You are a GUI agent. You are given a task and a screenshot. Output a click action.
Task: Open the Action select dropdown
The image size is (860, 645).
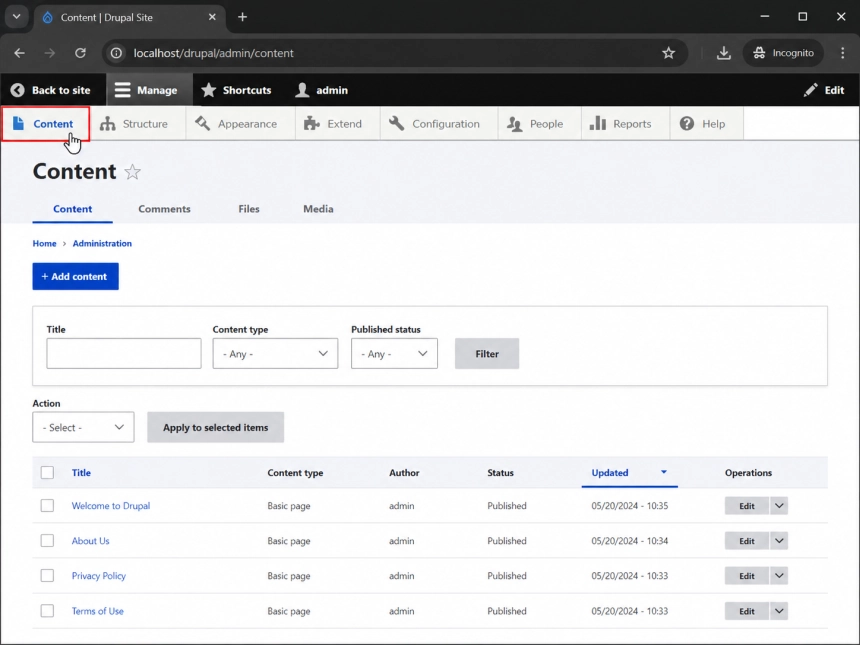tap(83, 427)
